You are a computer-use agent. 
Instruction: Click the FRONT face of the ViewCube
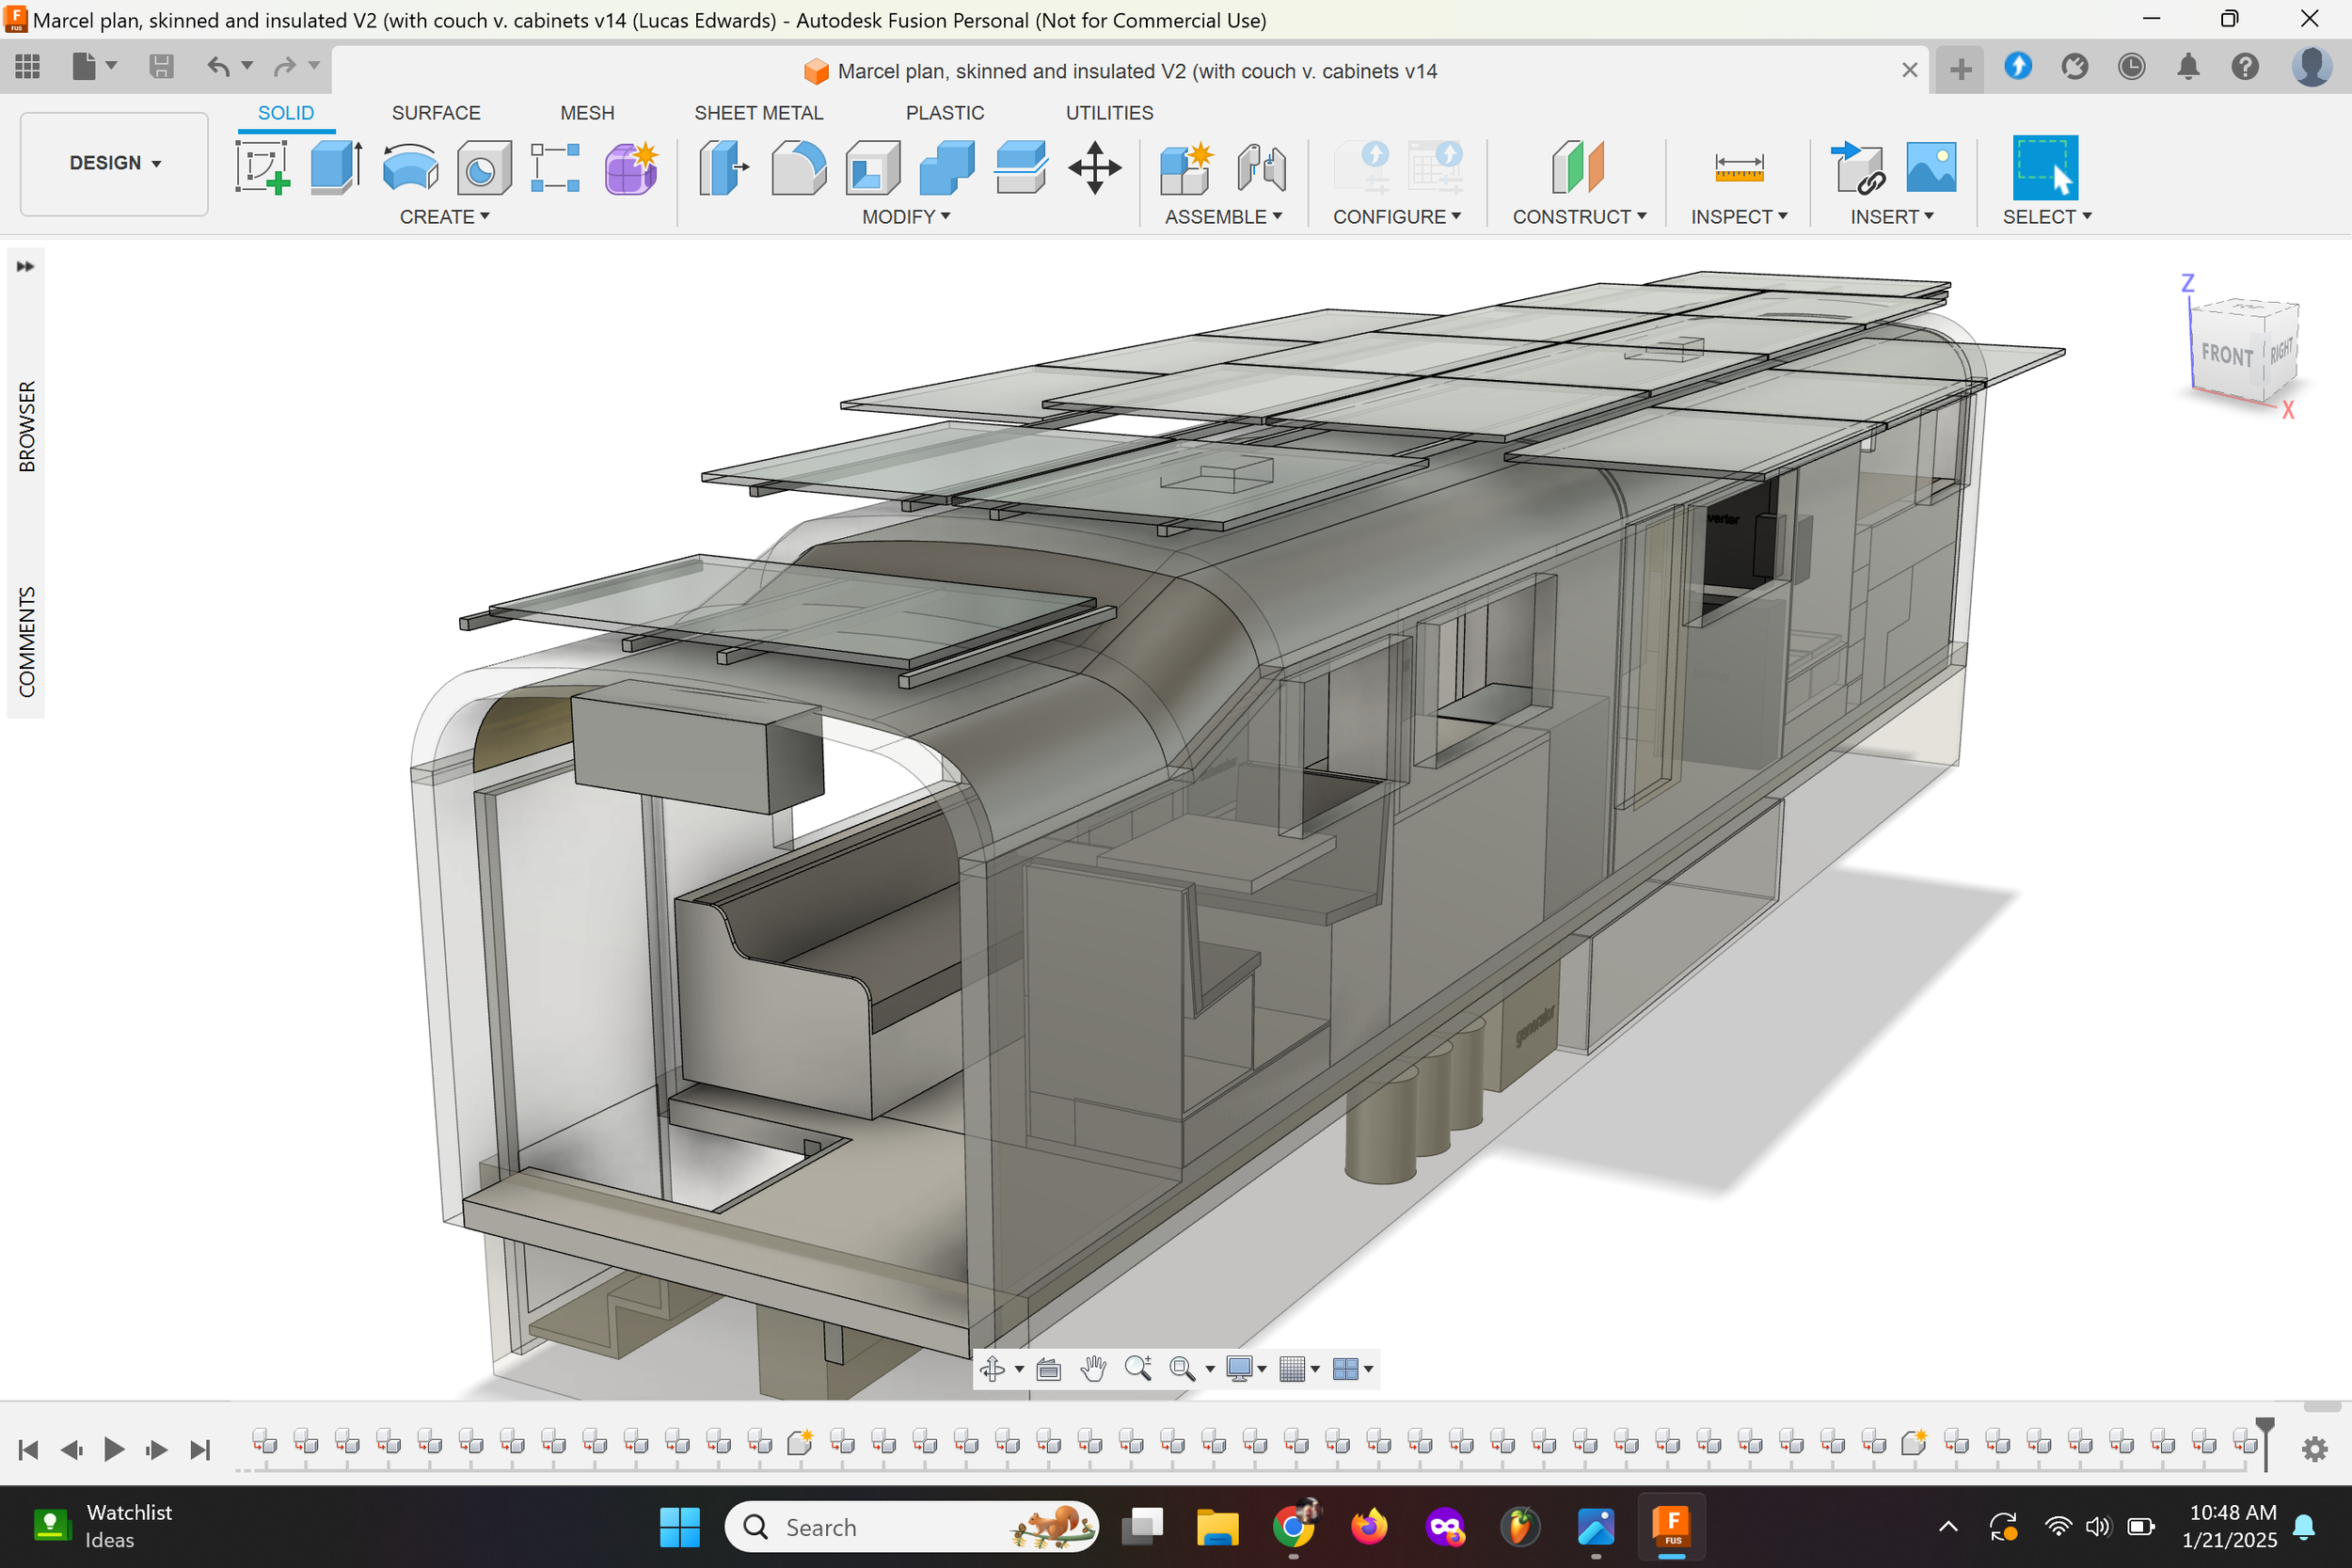pos(2226,354)
